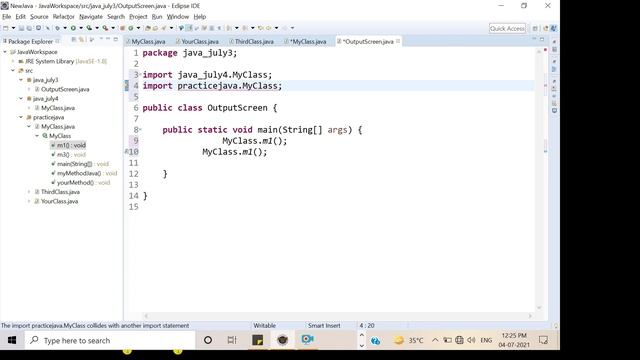Open the Debug button dropdown arrow
This screenshot has height=360, width=640.
(65, 28)
